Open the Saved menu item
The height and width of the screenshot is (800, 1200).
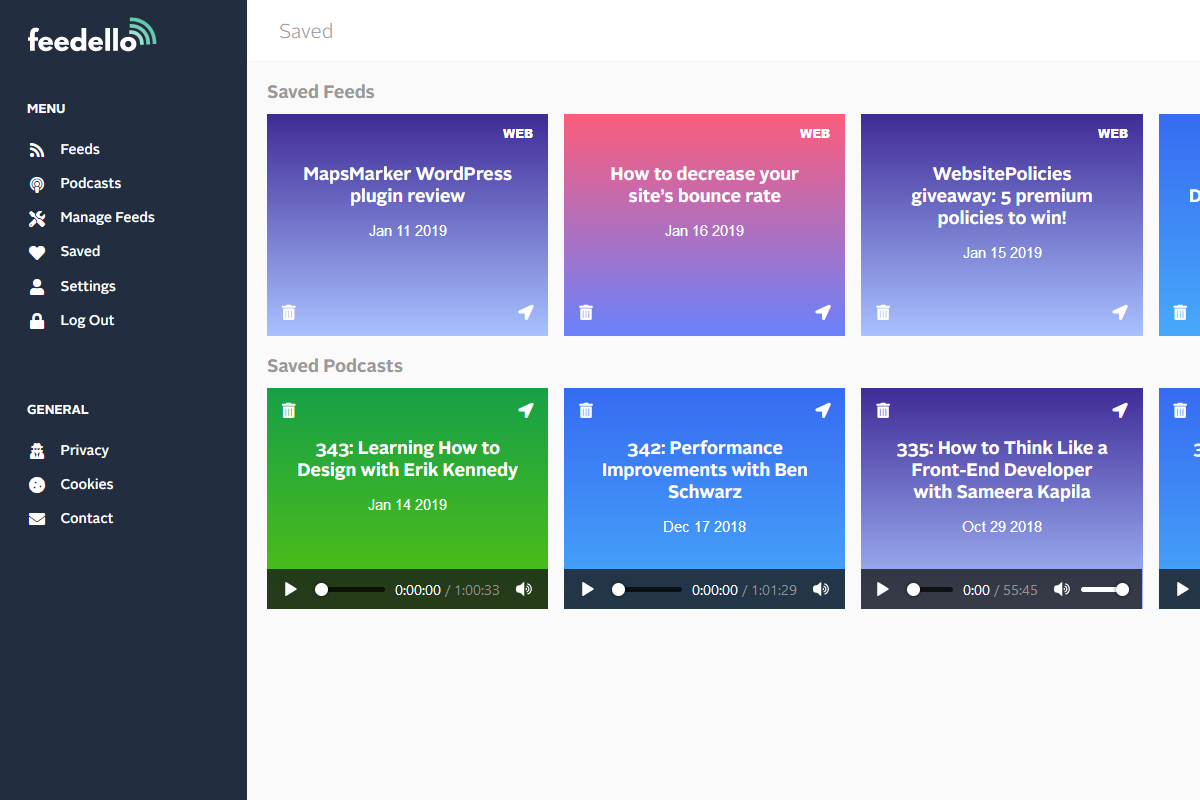pyautogui.click(x=80, y=252)
